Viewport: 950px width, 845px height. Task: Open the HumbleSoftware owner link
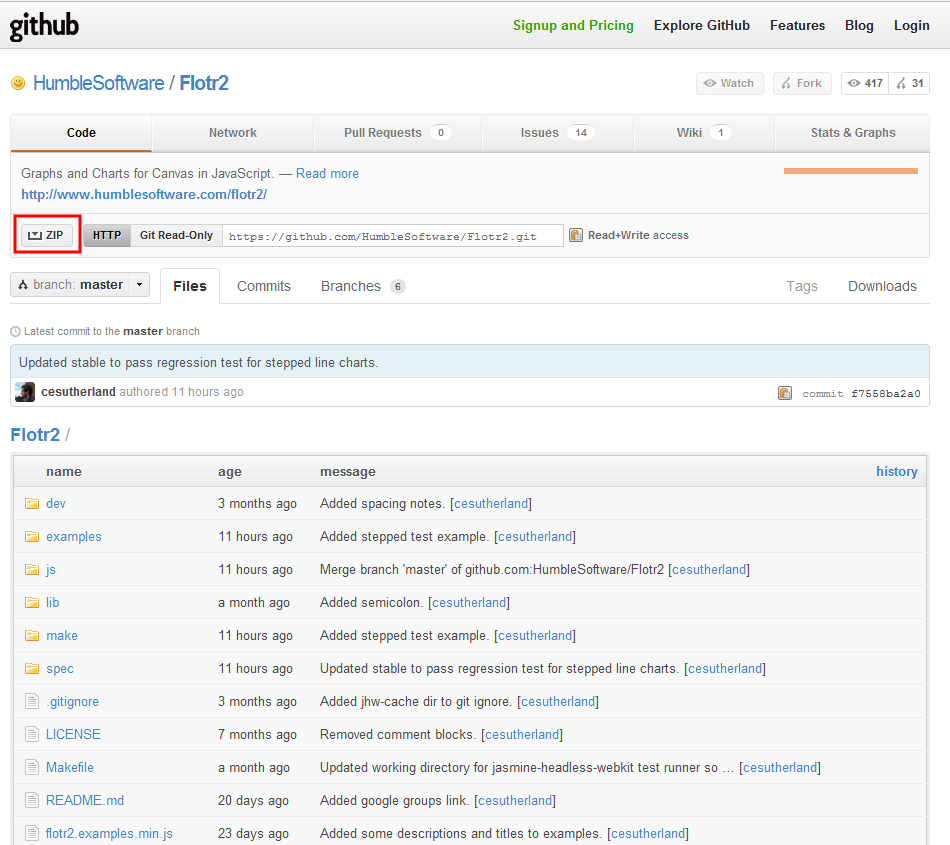98,83
